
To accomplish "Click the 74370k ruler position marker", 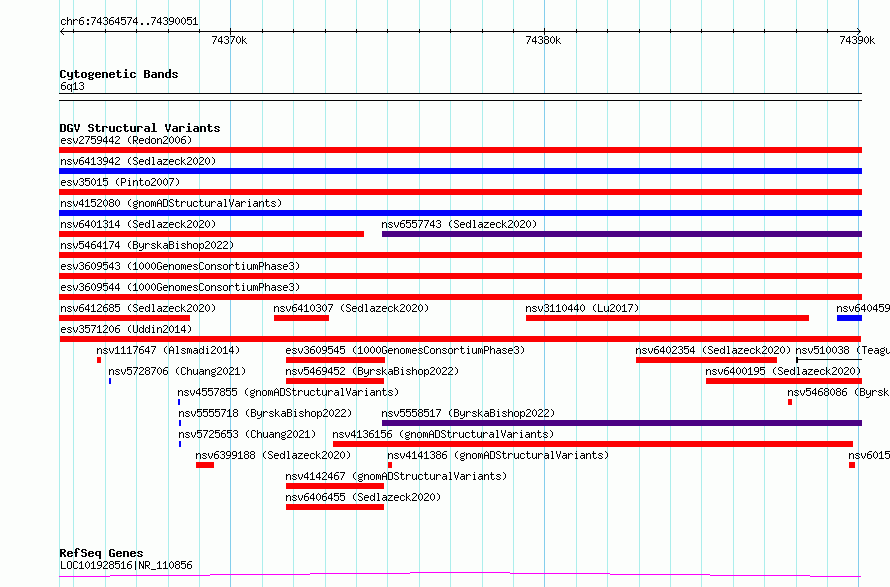I will tap(229, 40).
